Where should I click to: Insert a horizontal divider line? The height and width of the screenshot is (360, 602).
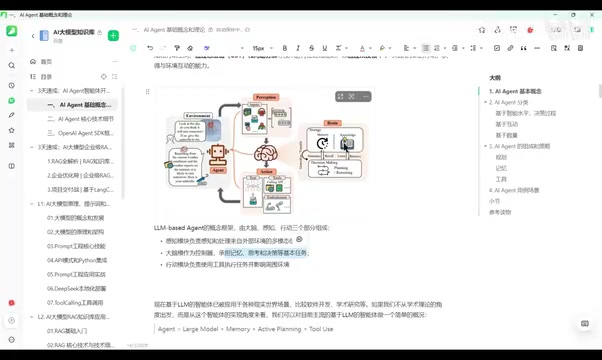click(537, 48)
